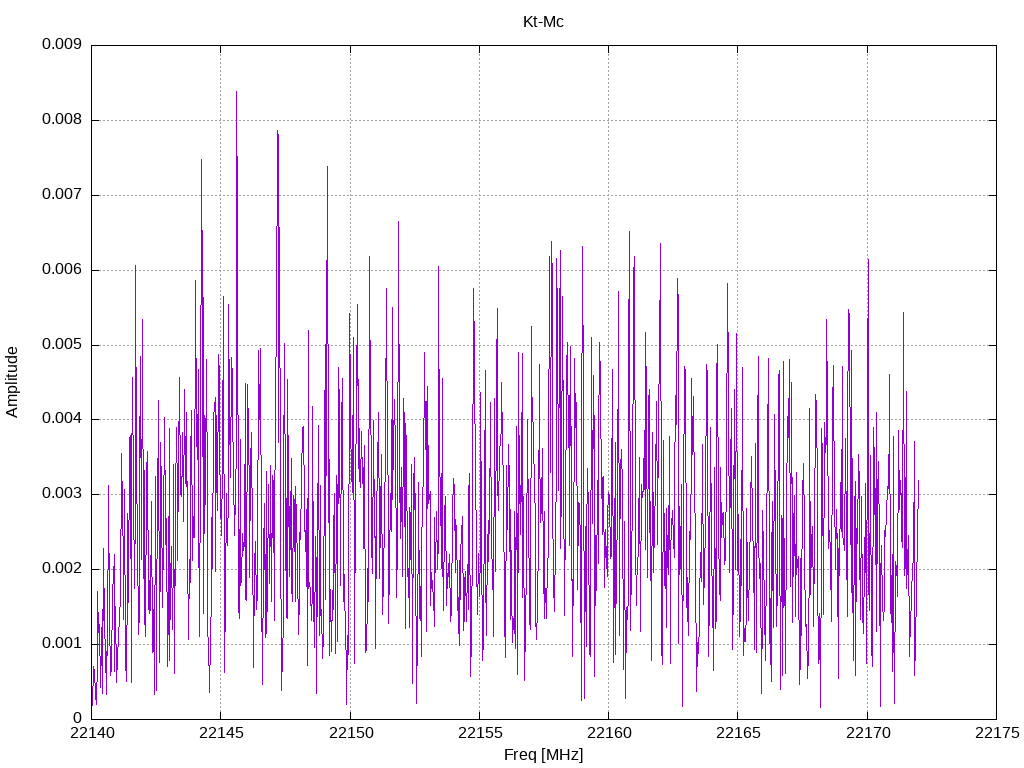Select the 0.006 y-axis tick label
Image resolution: width=1024 pixels, height=768 pixels.
(61, 270)
